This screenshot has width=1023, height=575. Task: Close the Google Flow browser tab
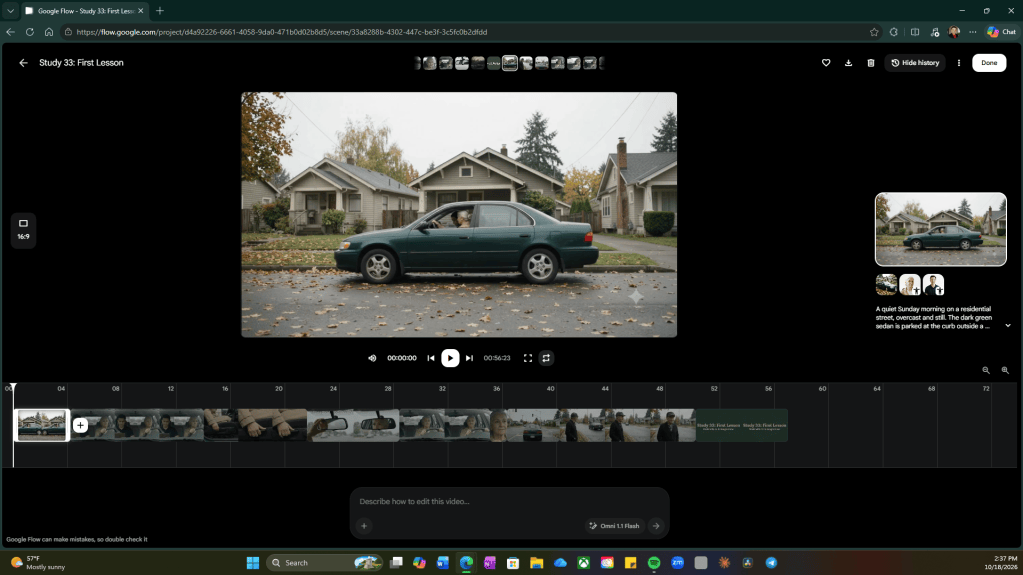tap(140, 11)
